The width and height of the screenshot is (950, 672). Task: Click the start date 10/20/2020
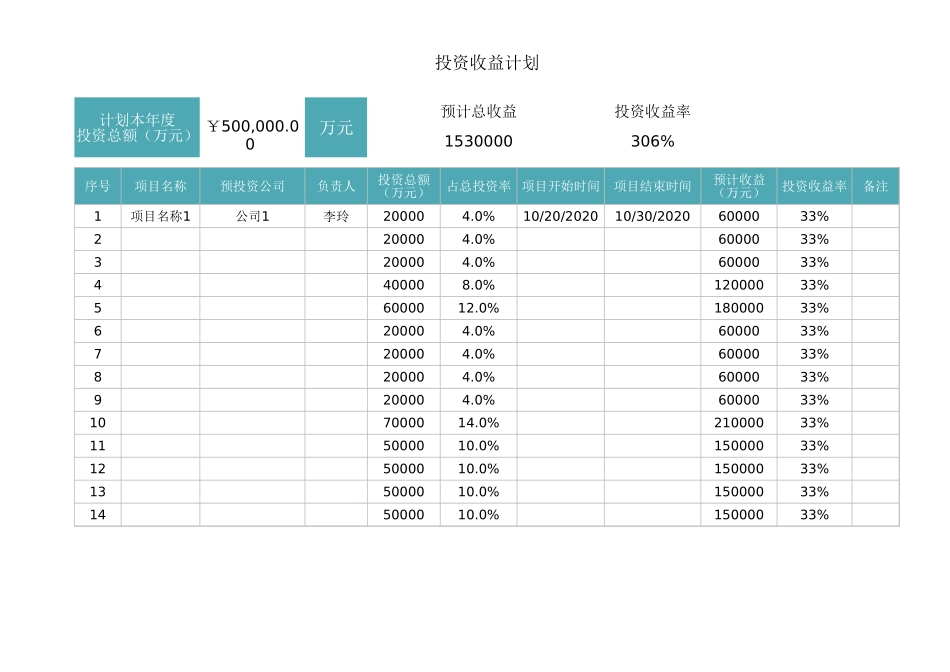tap(560, 216)
